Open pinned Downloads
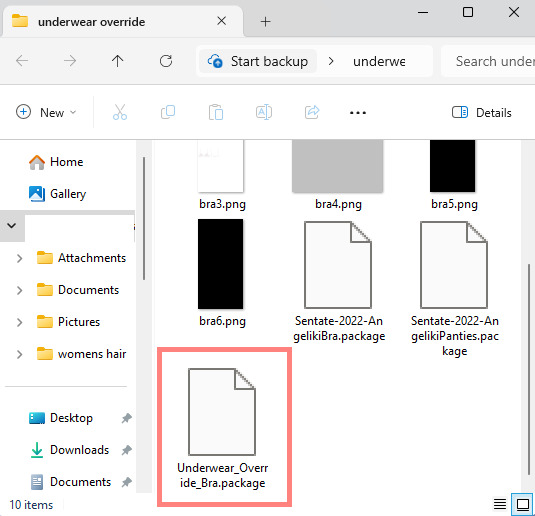The height and width of the screenshot is (516, 535). coord(69,450)
